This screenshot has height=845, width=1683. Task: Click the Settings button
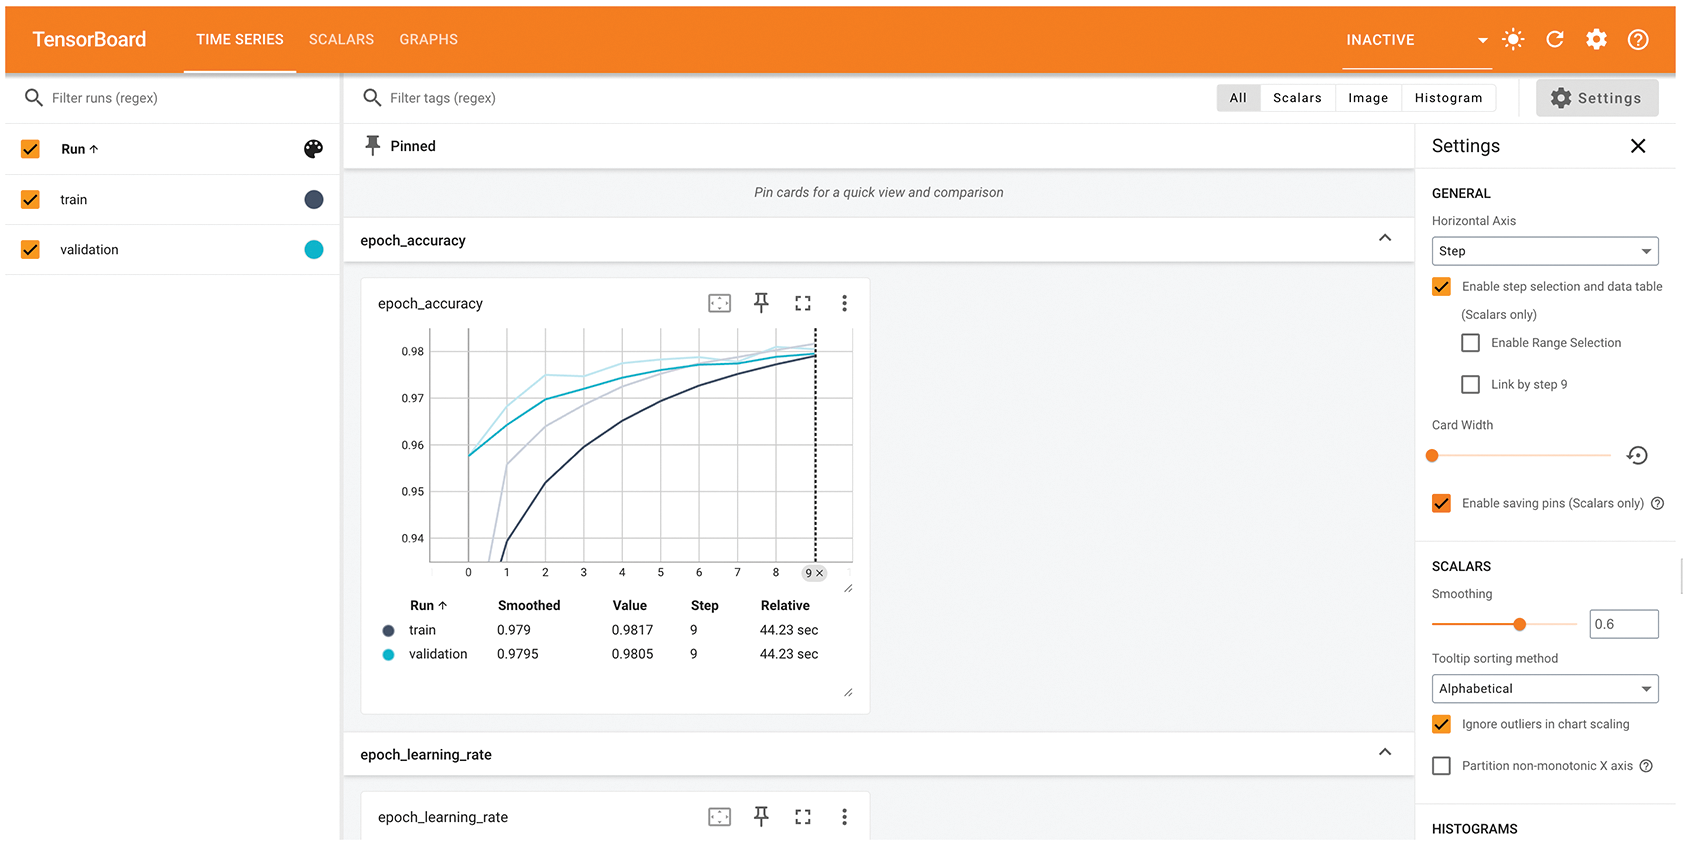pos(1596,98)
